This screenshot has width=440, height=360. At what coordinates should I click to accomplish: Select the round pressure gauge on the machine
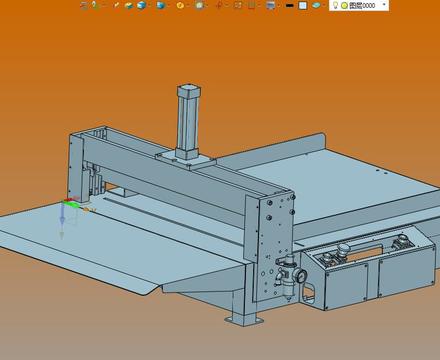pos(300,276)
